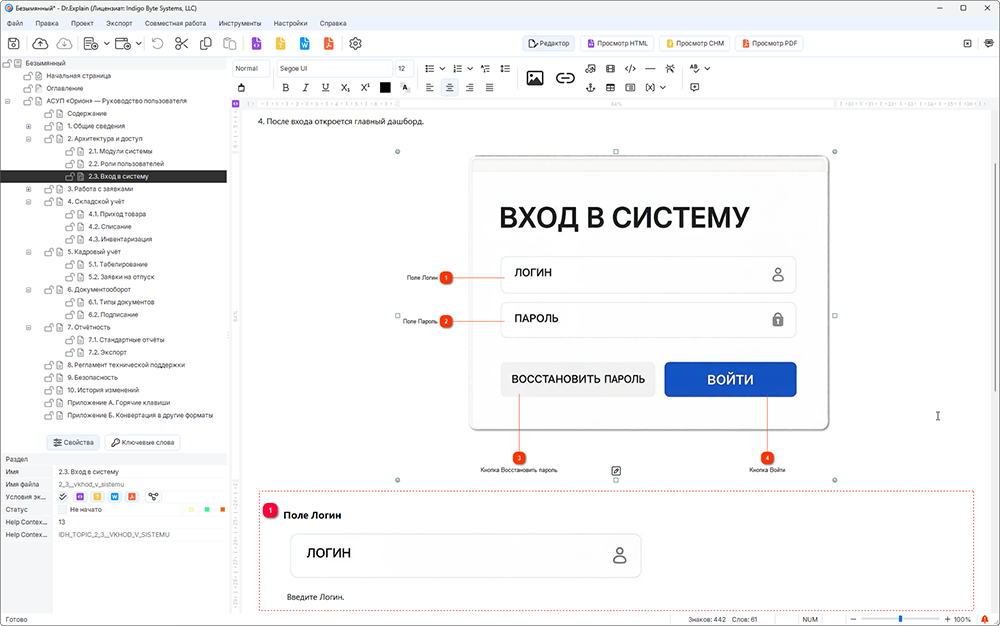Center align the text
The image size is (1000, 626).
point(450,87)
